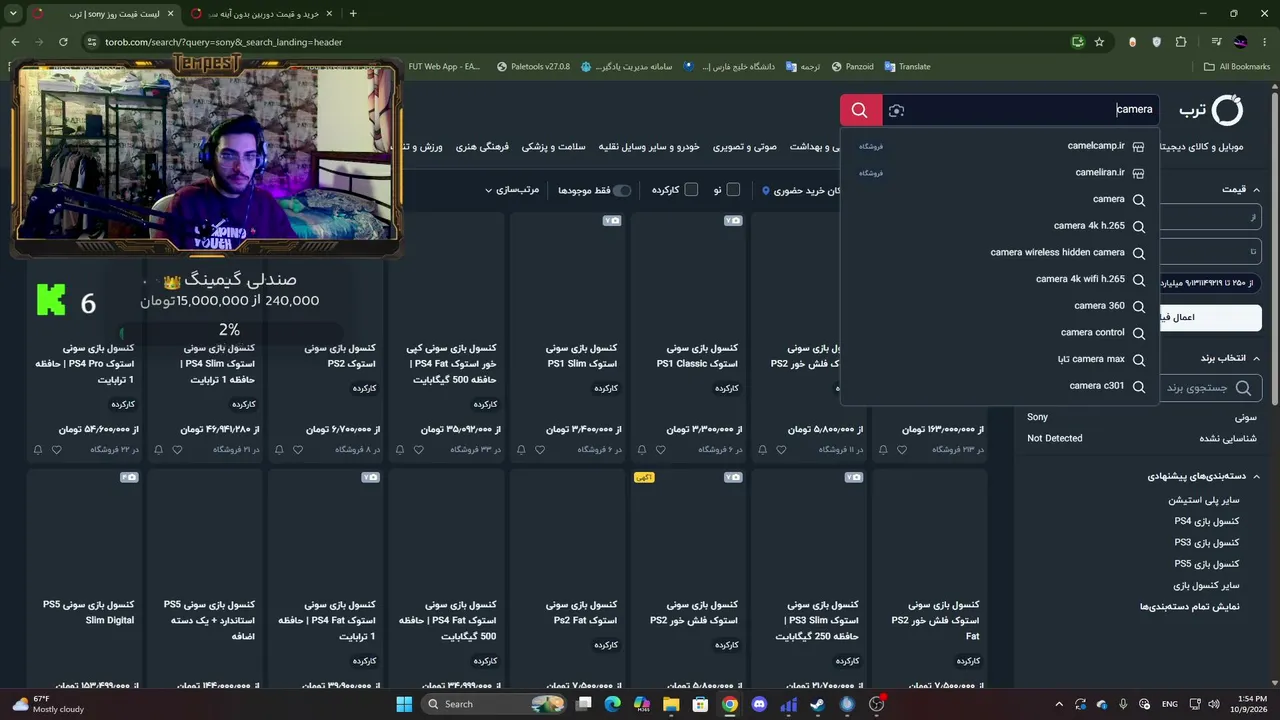The height and width of the screenshot is (720, 1280).
Task: Favorite the PS4 Pro console with heart icon
Action: 56,450
